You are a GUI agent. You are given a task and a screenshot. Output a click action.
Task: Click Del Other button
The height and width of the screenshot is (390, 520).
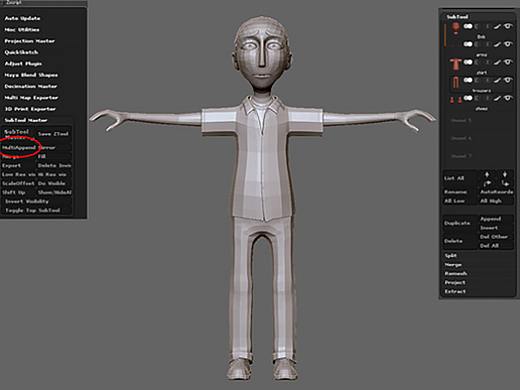click(494, 237)
